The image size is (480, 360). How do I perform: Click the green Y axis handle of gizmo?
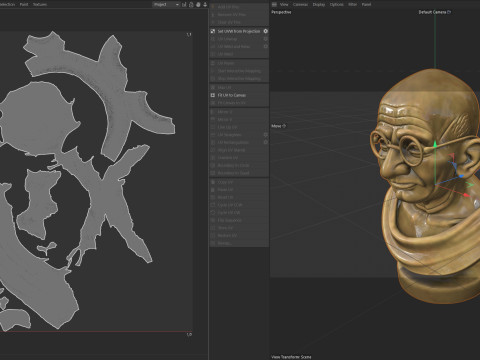(x=435, y=144)
